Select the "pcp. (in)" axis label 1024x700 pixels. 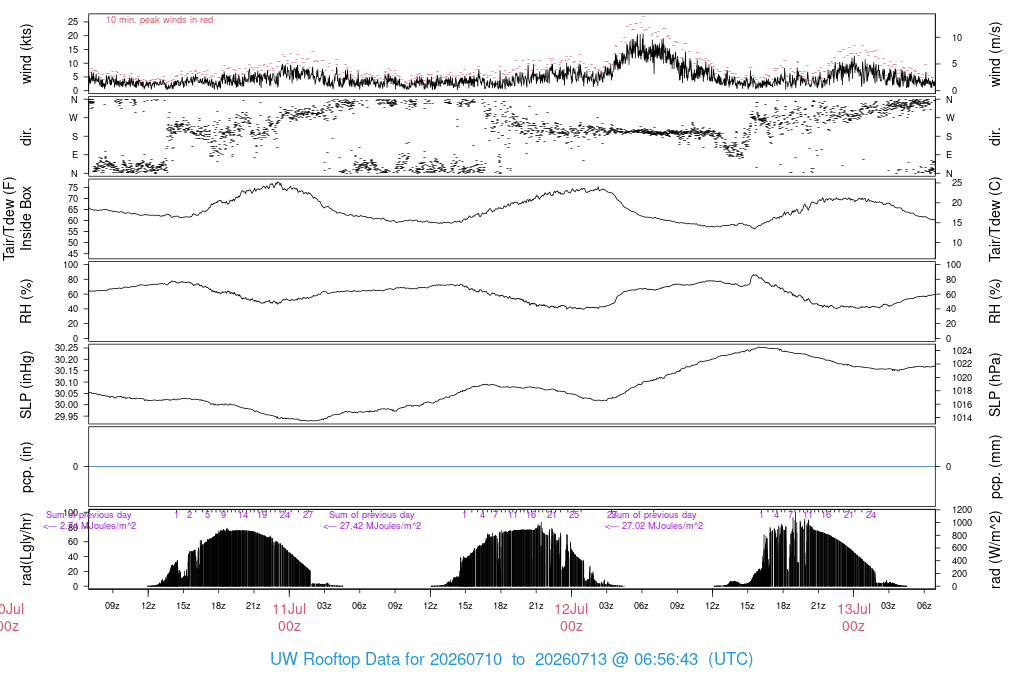(26, 467)
